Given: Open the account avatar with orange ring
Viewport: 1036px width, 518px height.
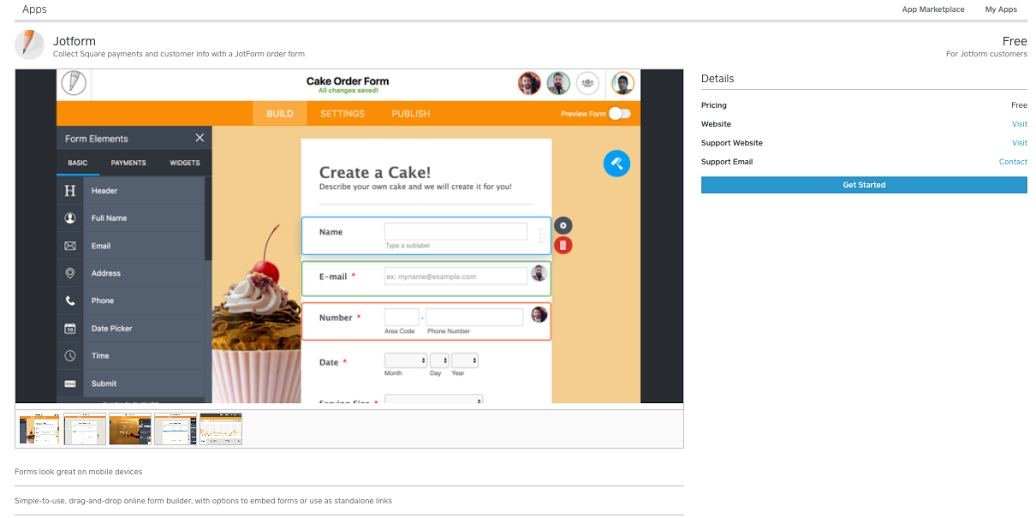Looking at the screenshot, I should (x=622, y=83).
